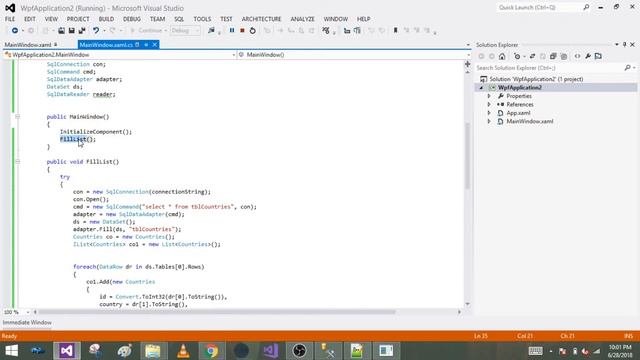Collapse the MainWindow() constructor outline
The height and width of the screenshot is (360, 640).
[x=17, y=117]
